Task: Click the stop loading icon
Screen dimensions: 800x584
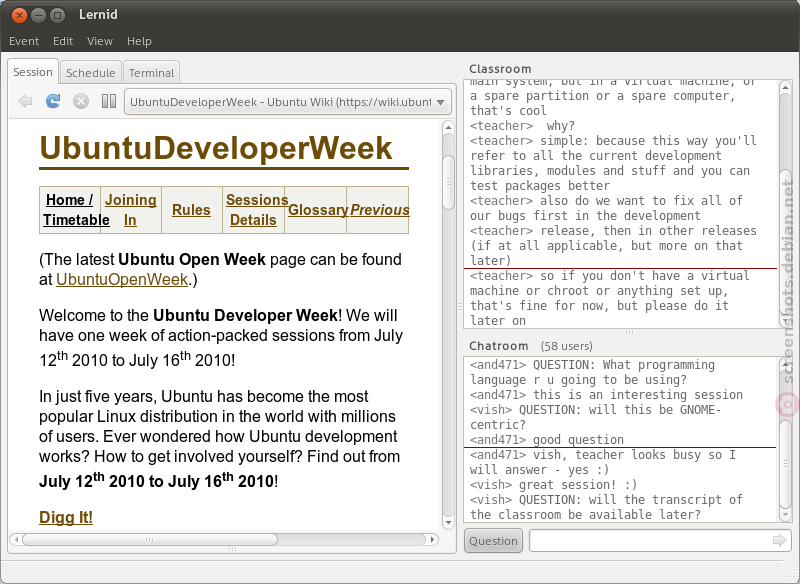Action: click(81, 101)
